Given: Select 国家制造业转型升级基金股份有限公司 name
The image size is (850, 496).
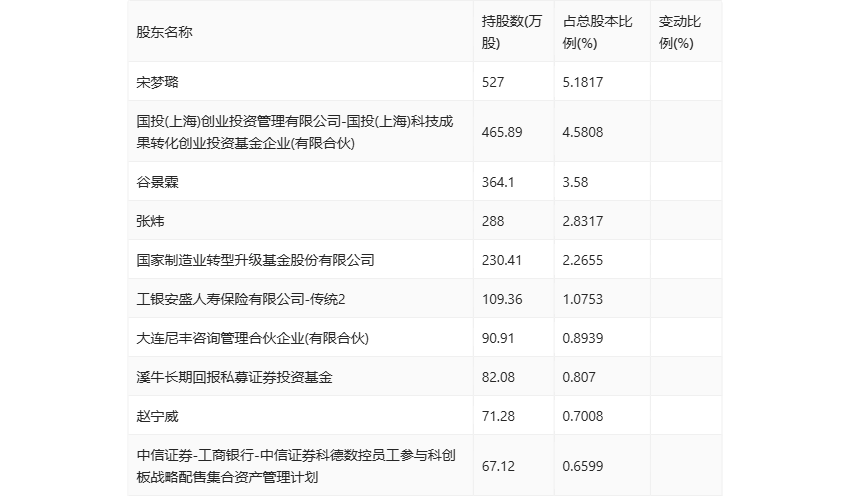Looking at the screenshot, I should (255, 260).
